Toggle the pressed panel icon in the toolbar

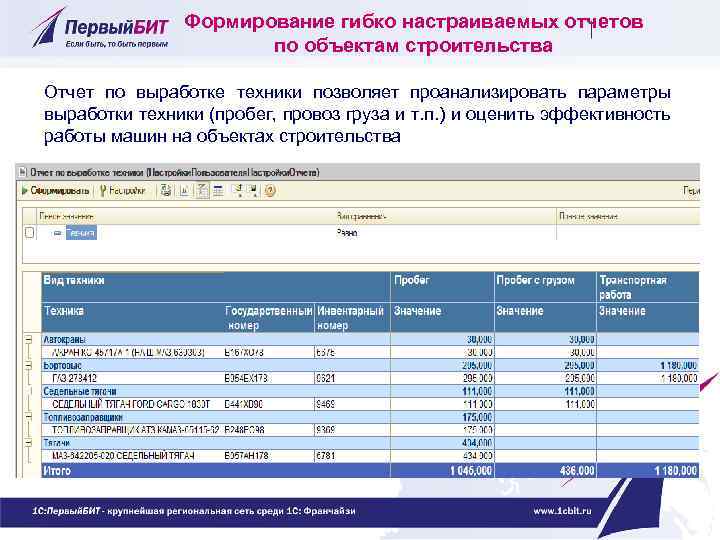tap(202, 191)
